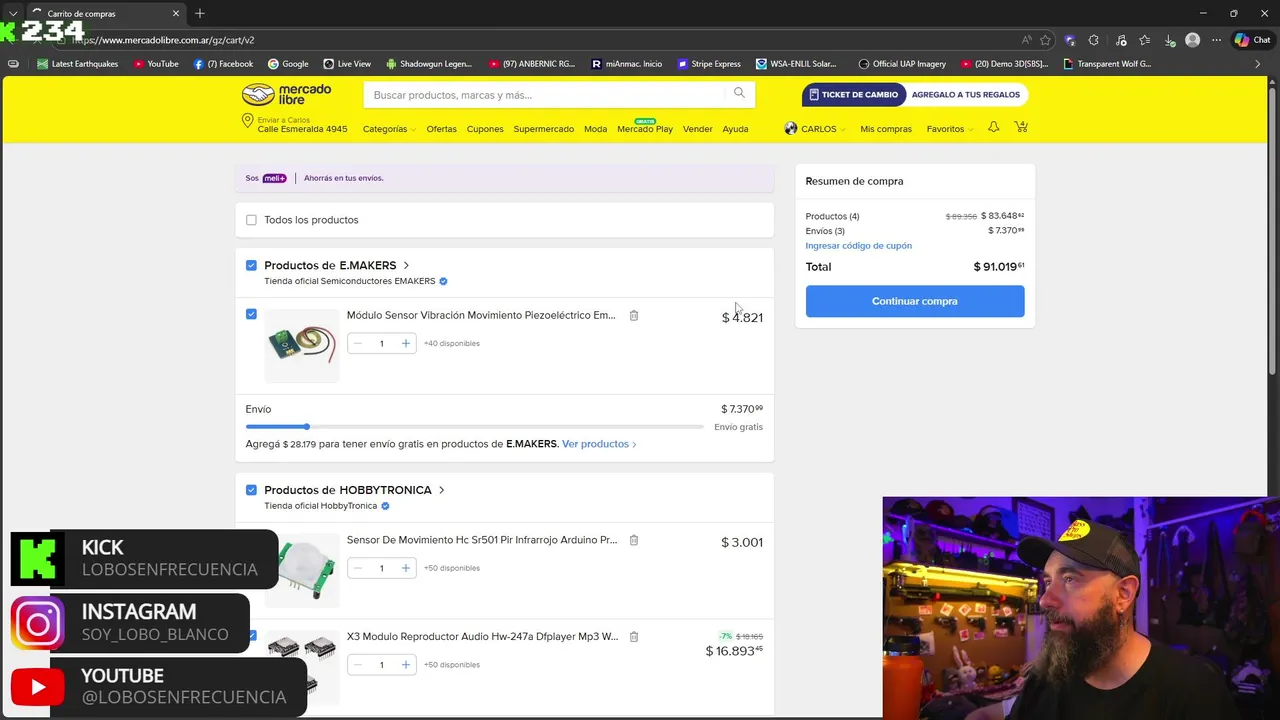
Task: Click CARLOS profile avatar icon
Action: 791,128
